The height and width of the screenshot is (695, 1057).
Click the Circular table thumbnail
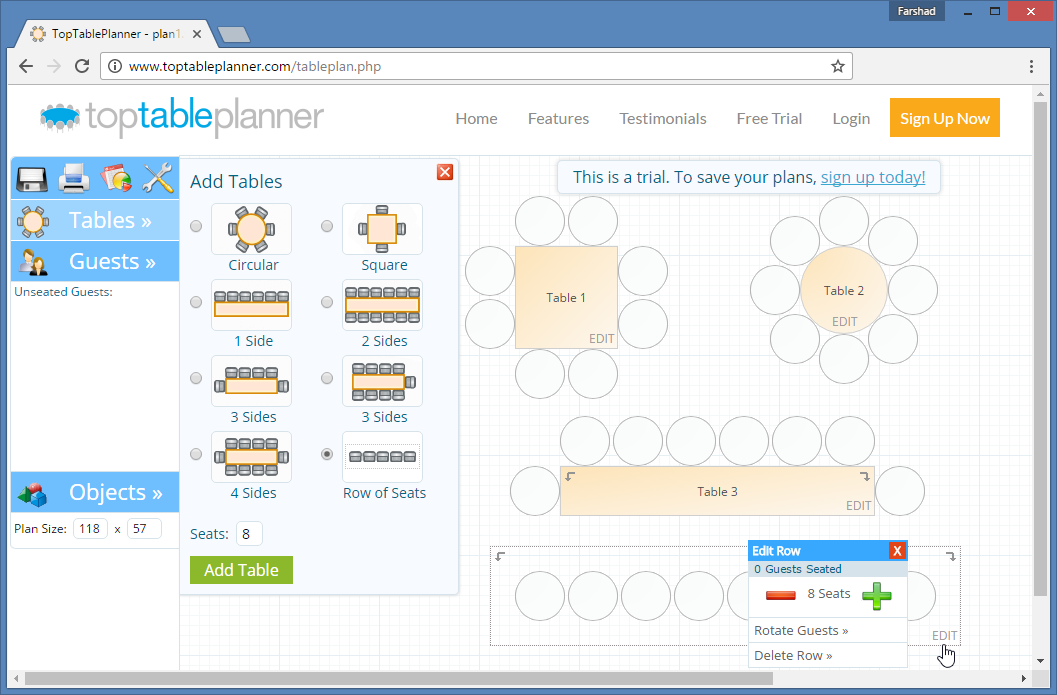[251, 229]
